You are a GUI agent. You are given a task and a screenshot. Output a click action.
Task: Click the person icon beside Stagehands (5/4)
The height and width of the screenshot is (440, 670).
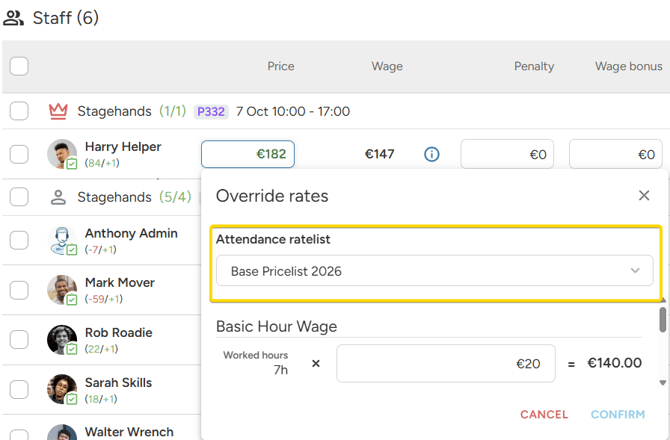(58, 197)
